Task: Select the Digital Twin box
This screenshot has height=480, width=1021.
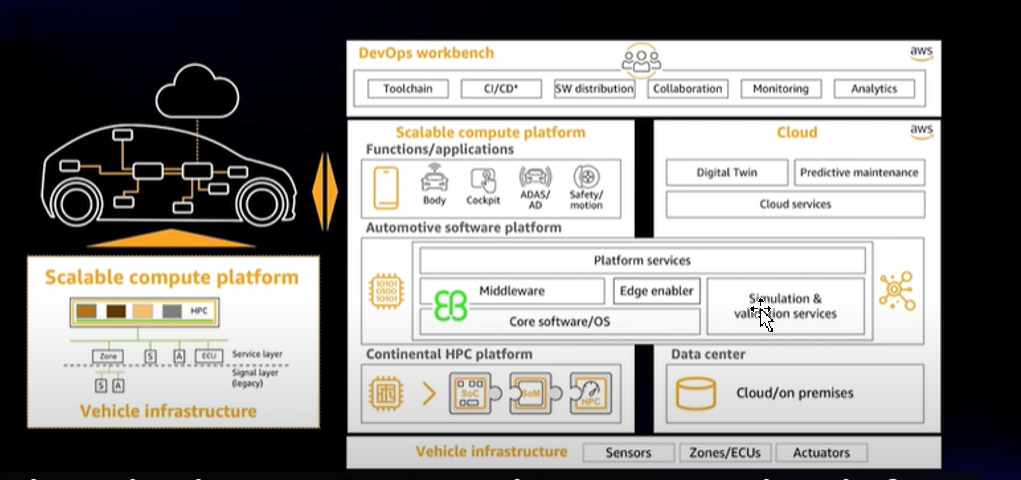Action: tap(727, 172)
